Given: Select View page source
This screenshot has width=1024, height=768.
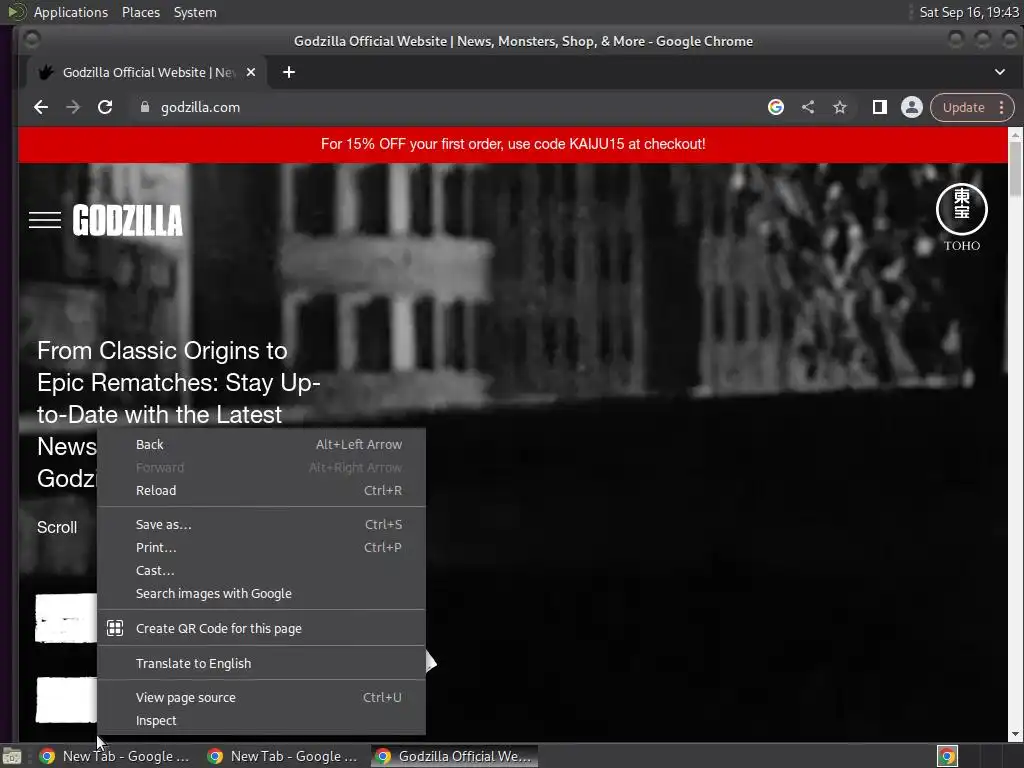Looking at the screenshot, I should click(x=261, y=697).
